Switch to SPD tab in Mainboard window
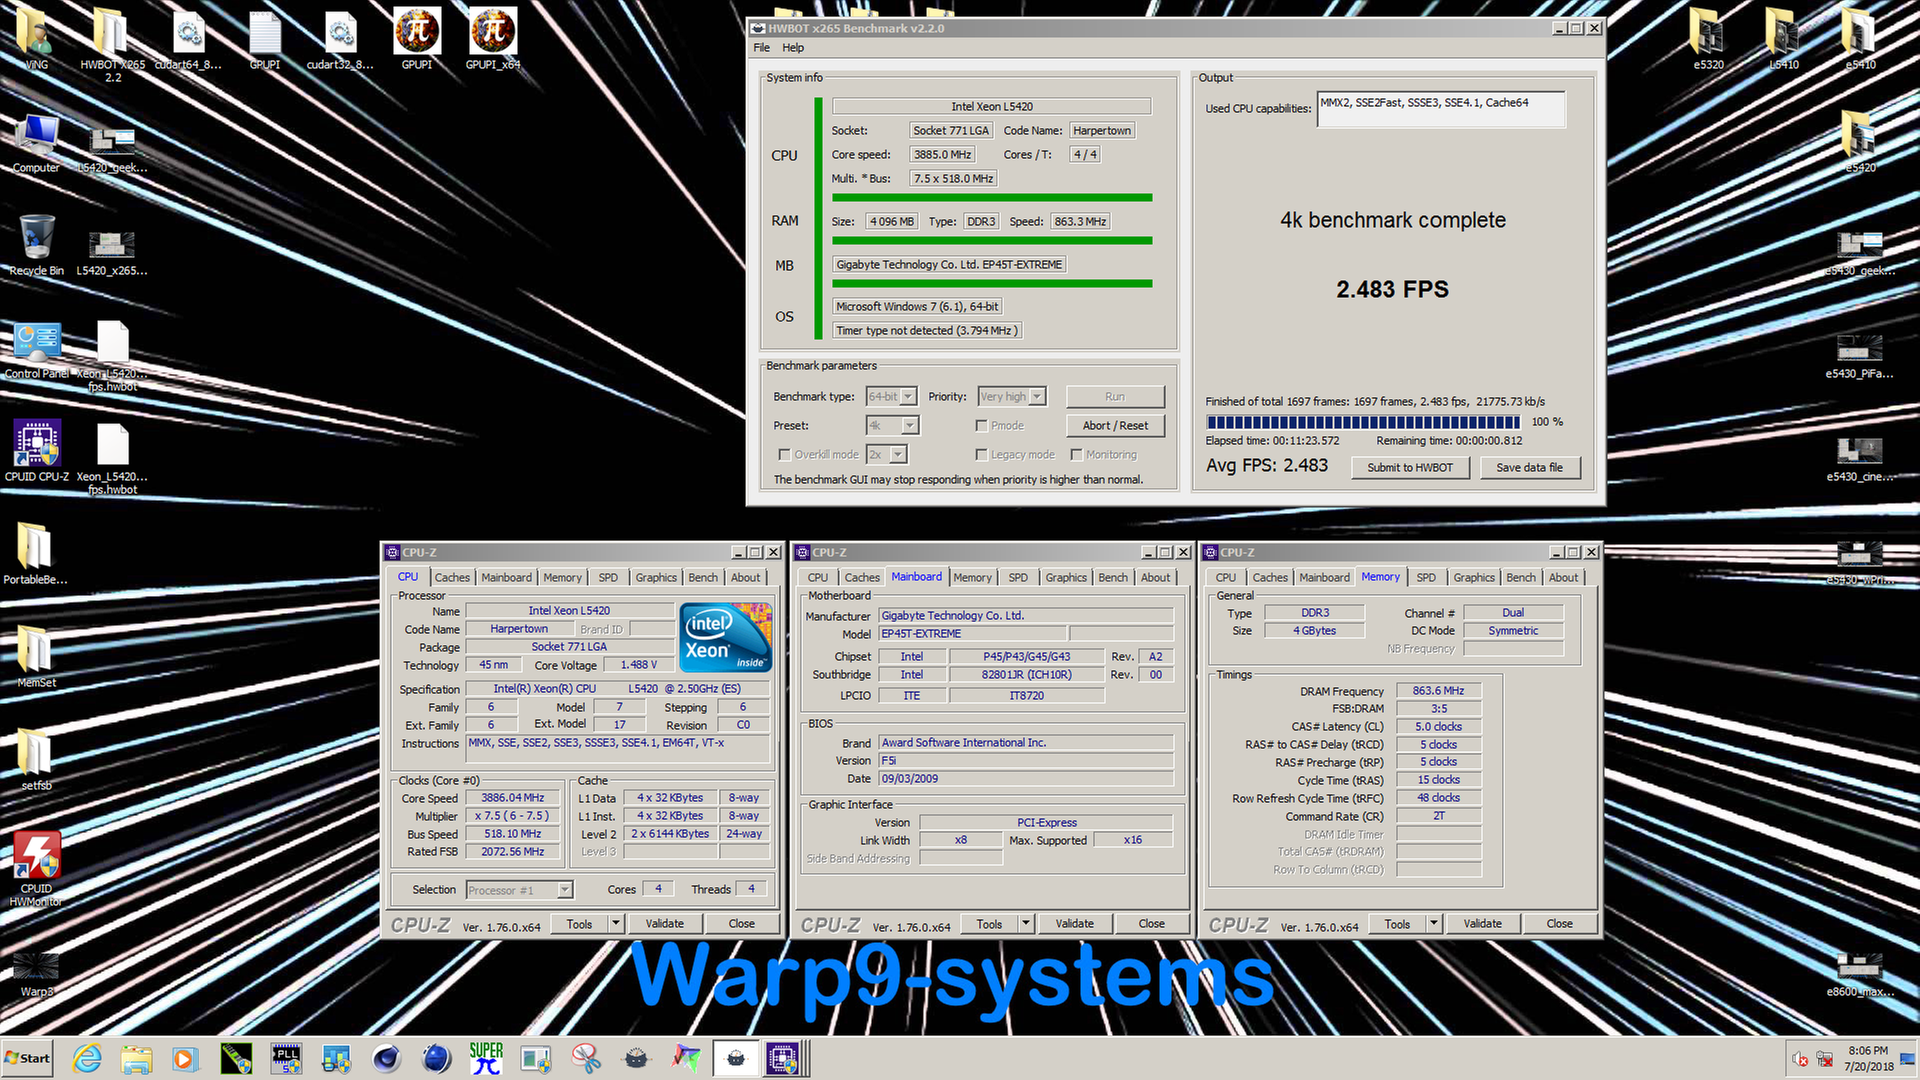The image size is (1920, 1080). (x=1018, y=578)
